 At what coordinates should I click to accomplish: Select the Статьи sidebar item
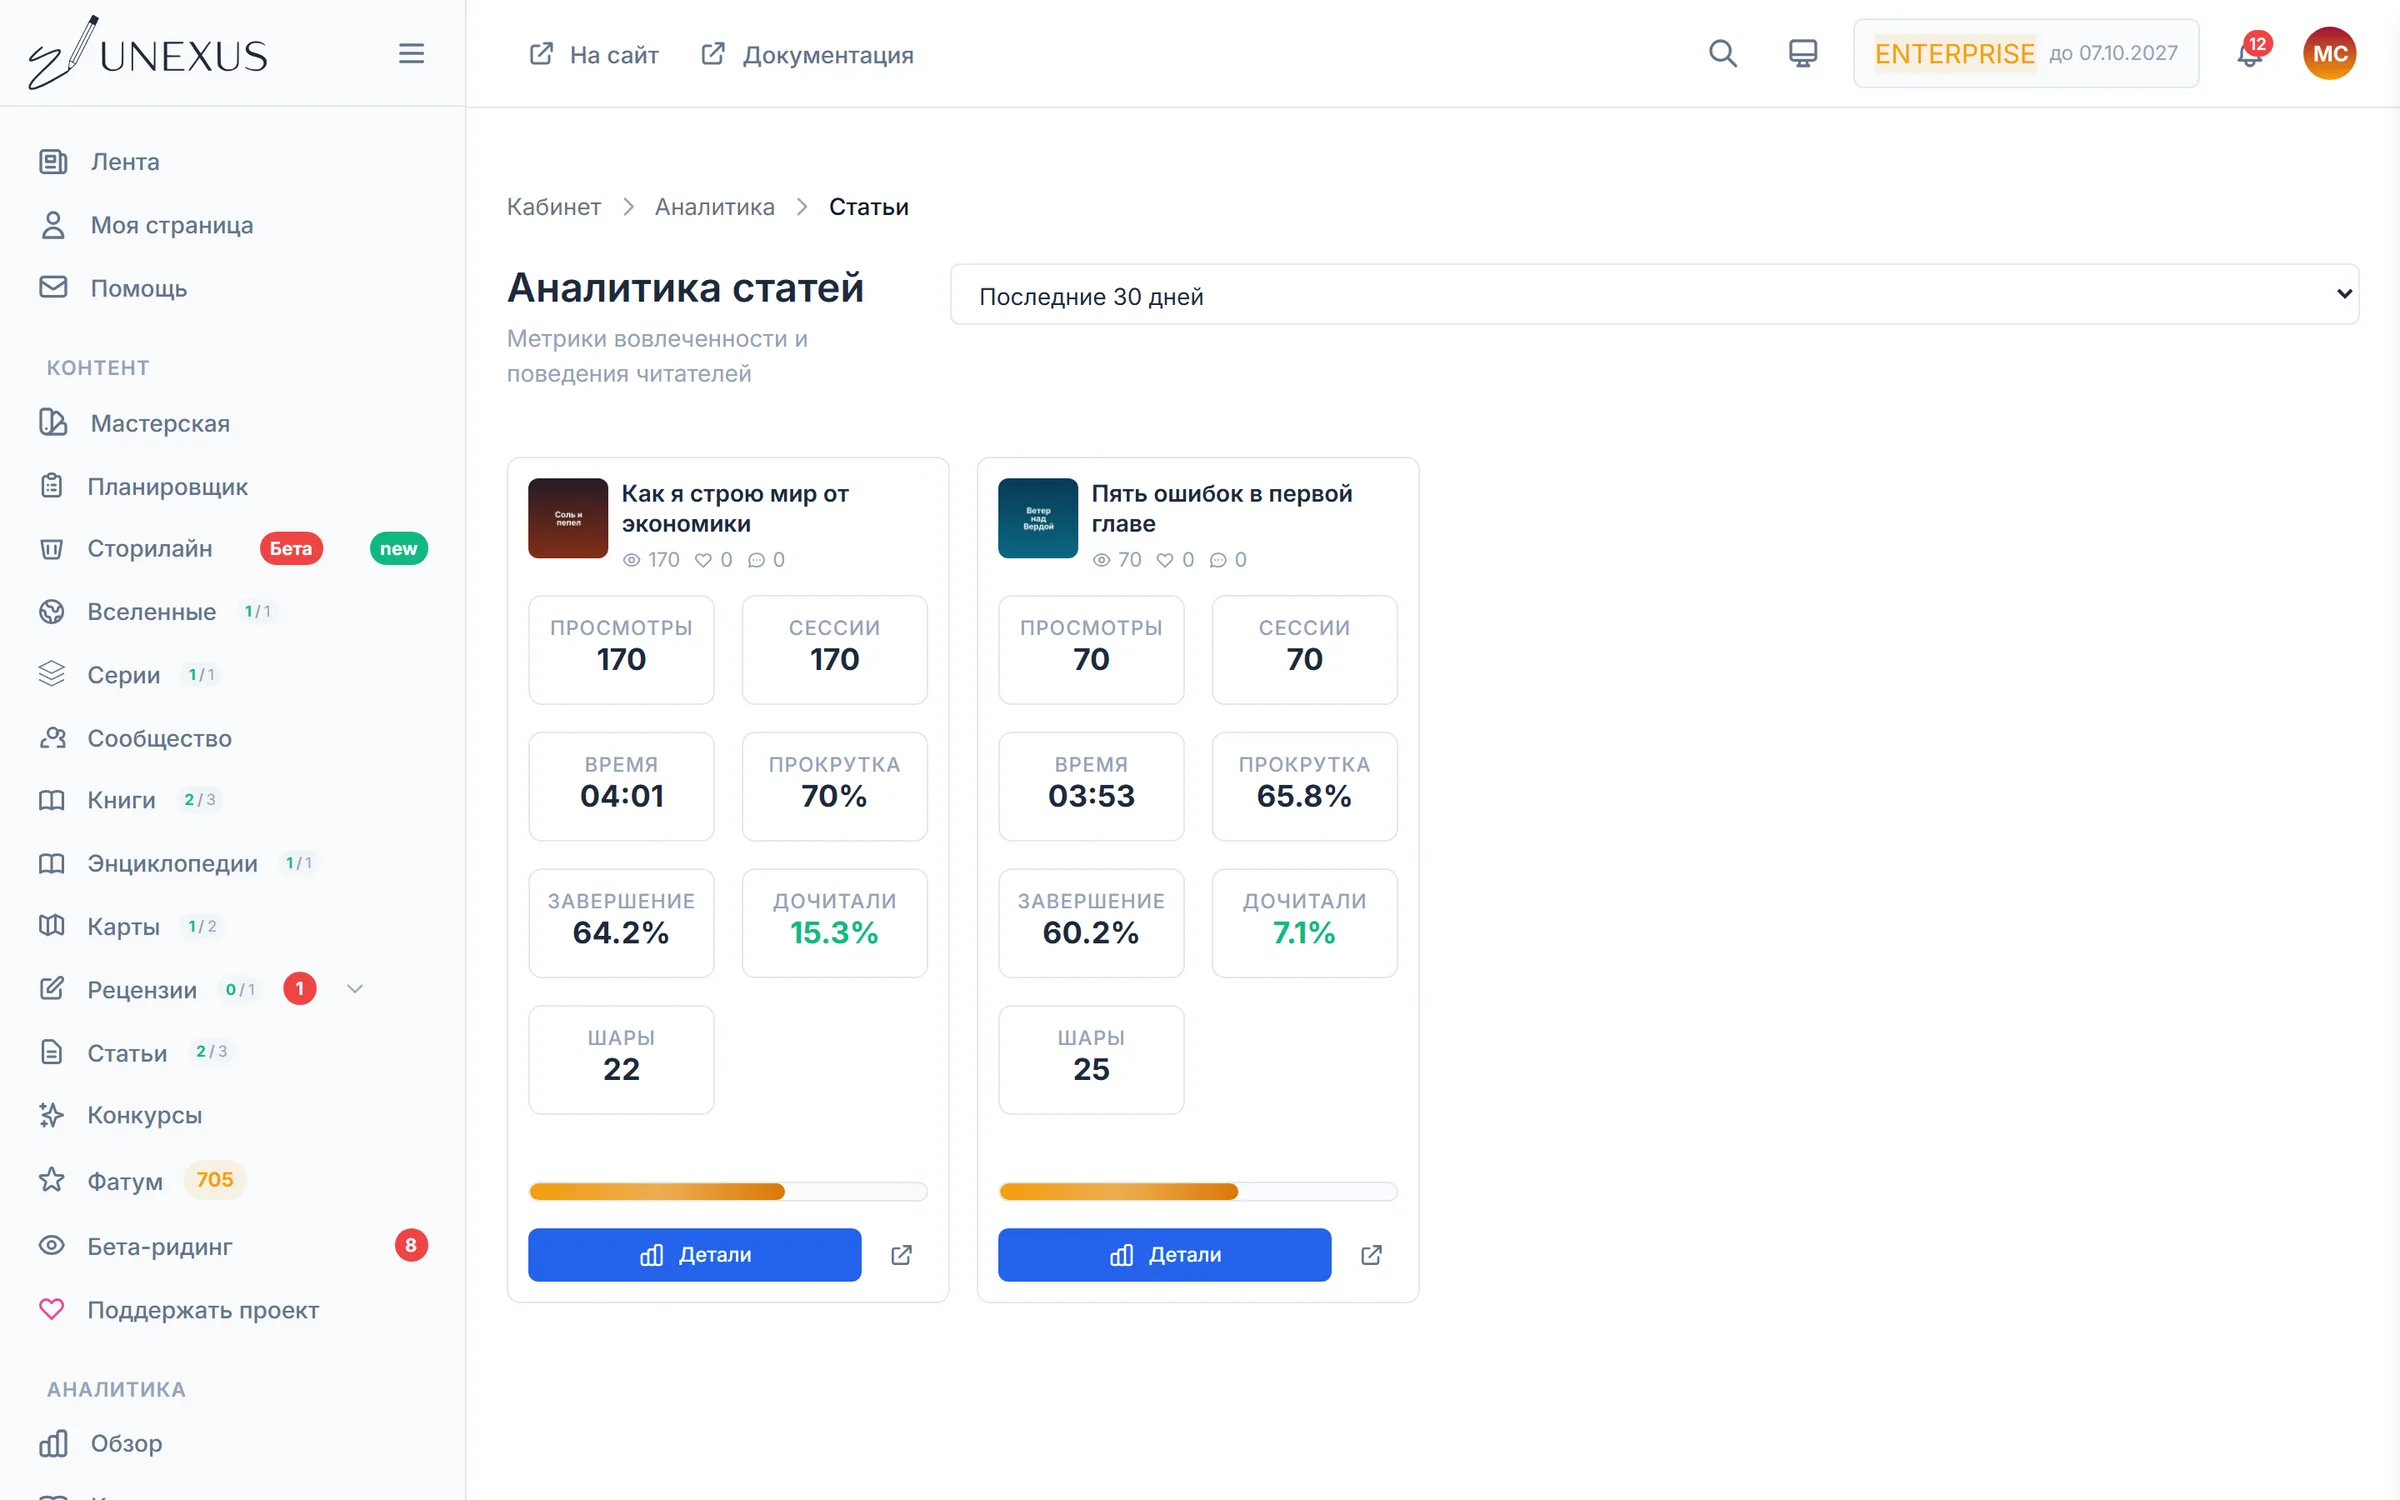[127, 1053]
